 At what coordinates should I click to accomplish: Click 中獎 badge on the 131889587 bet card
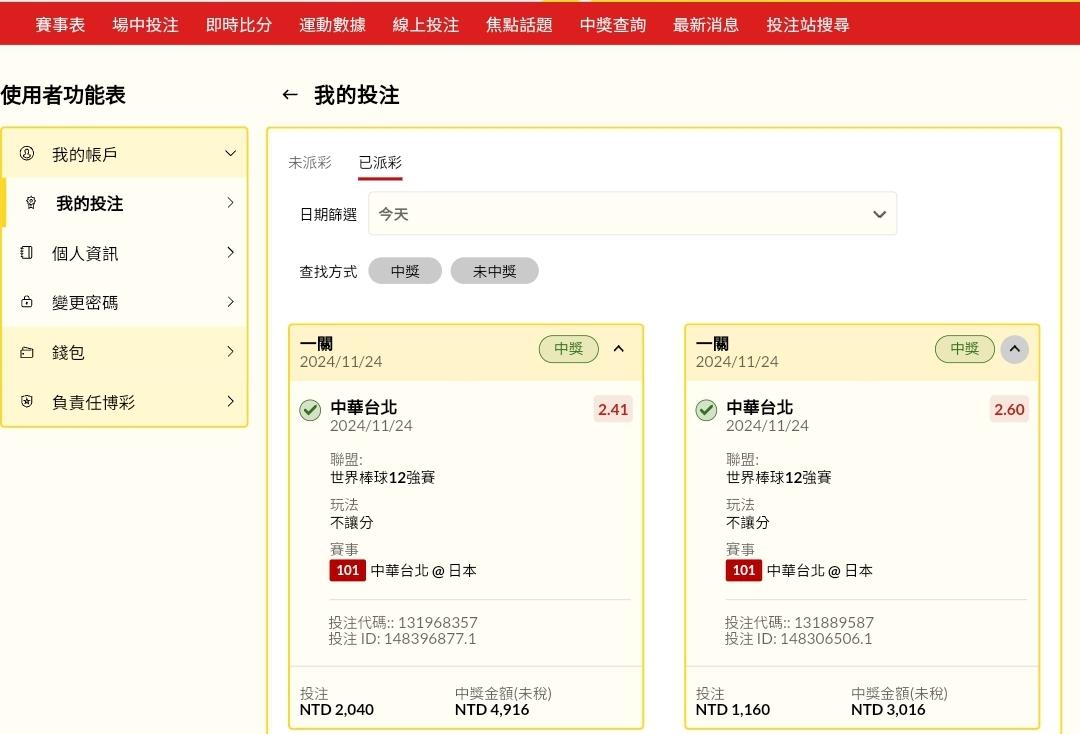[x=965, y=348]
